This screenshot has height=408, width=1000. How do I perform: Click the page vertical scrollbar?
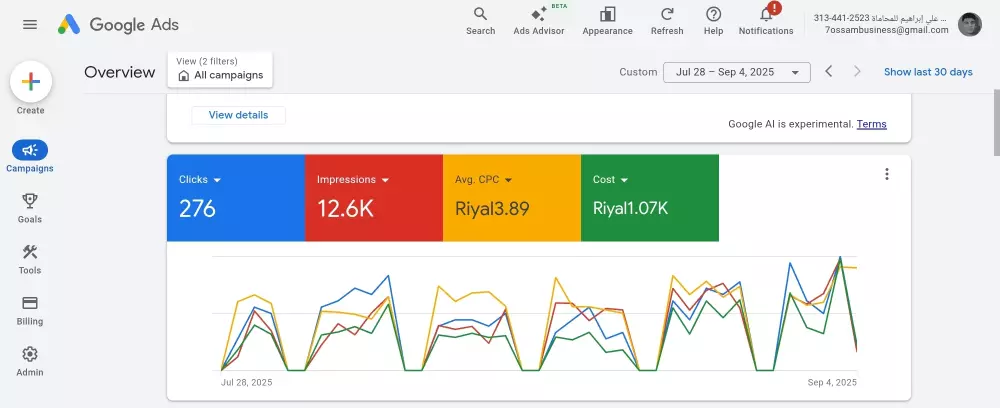[996, 122]
